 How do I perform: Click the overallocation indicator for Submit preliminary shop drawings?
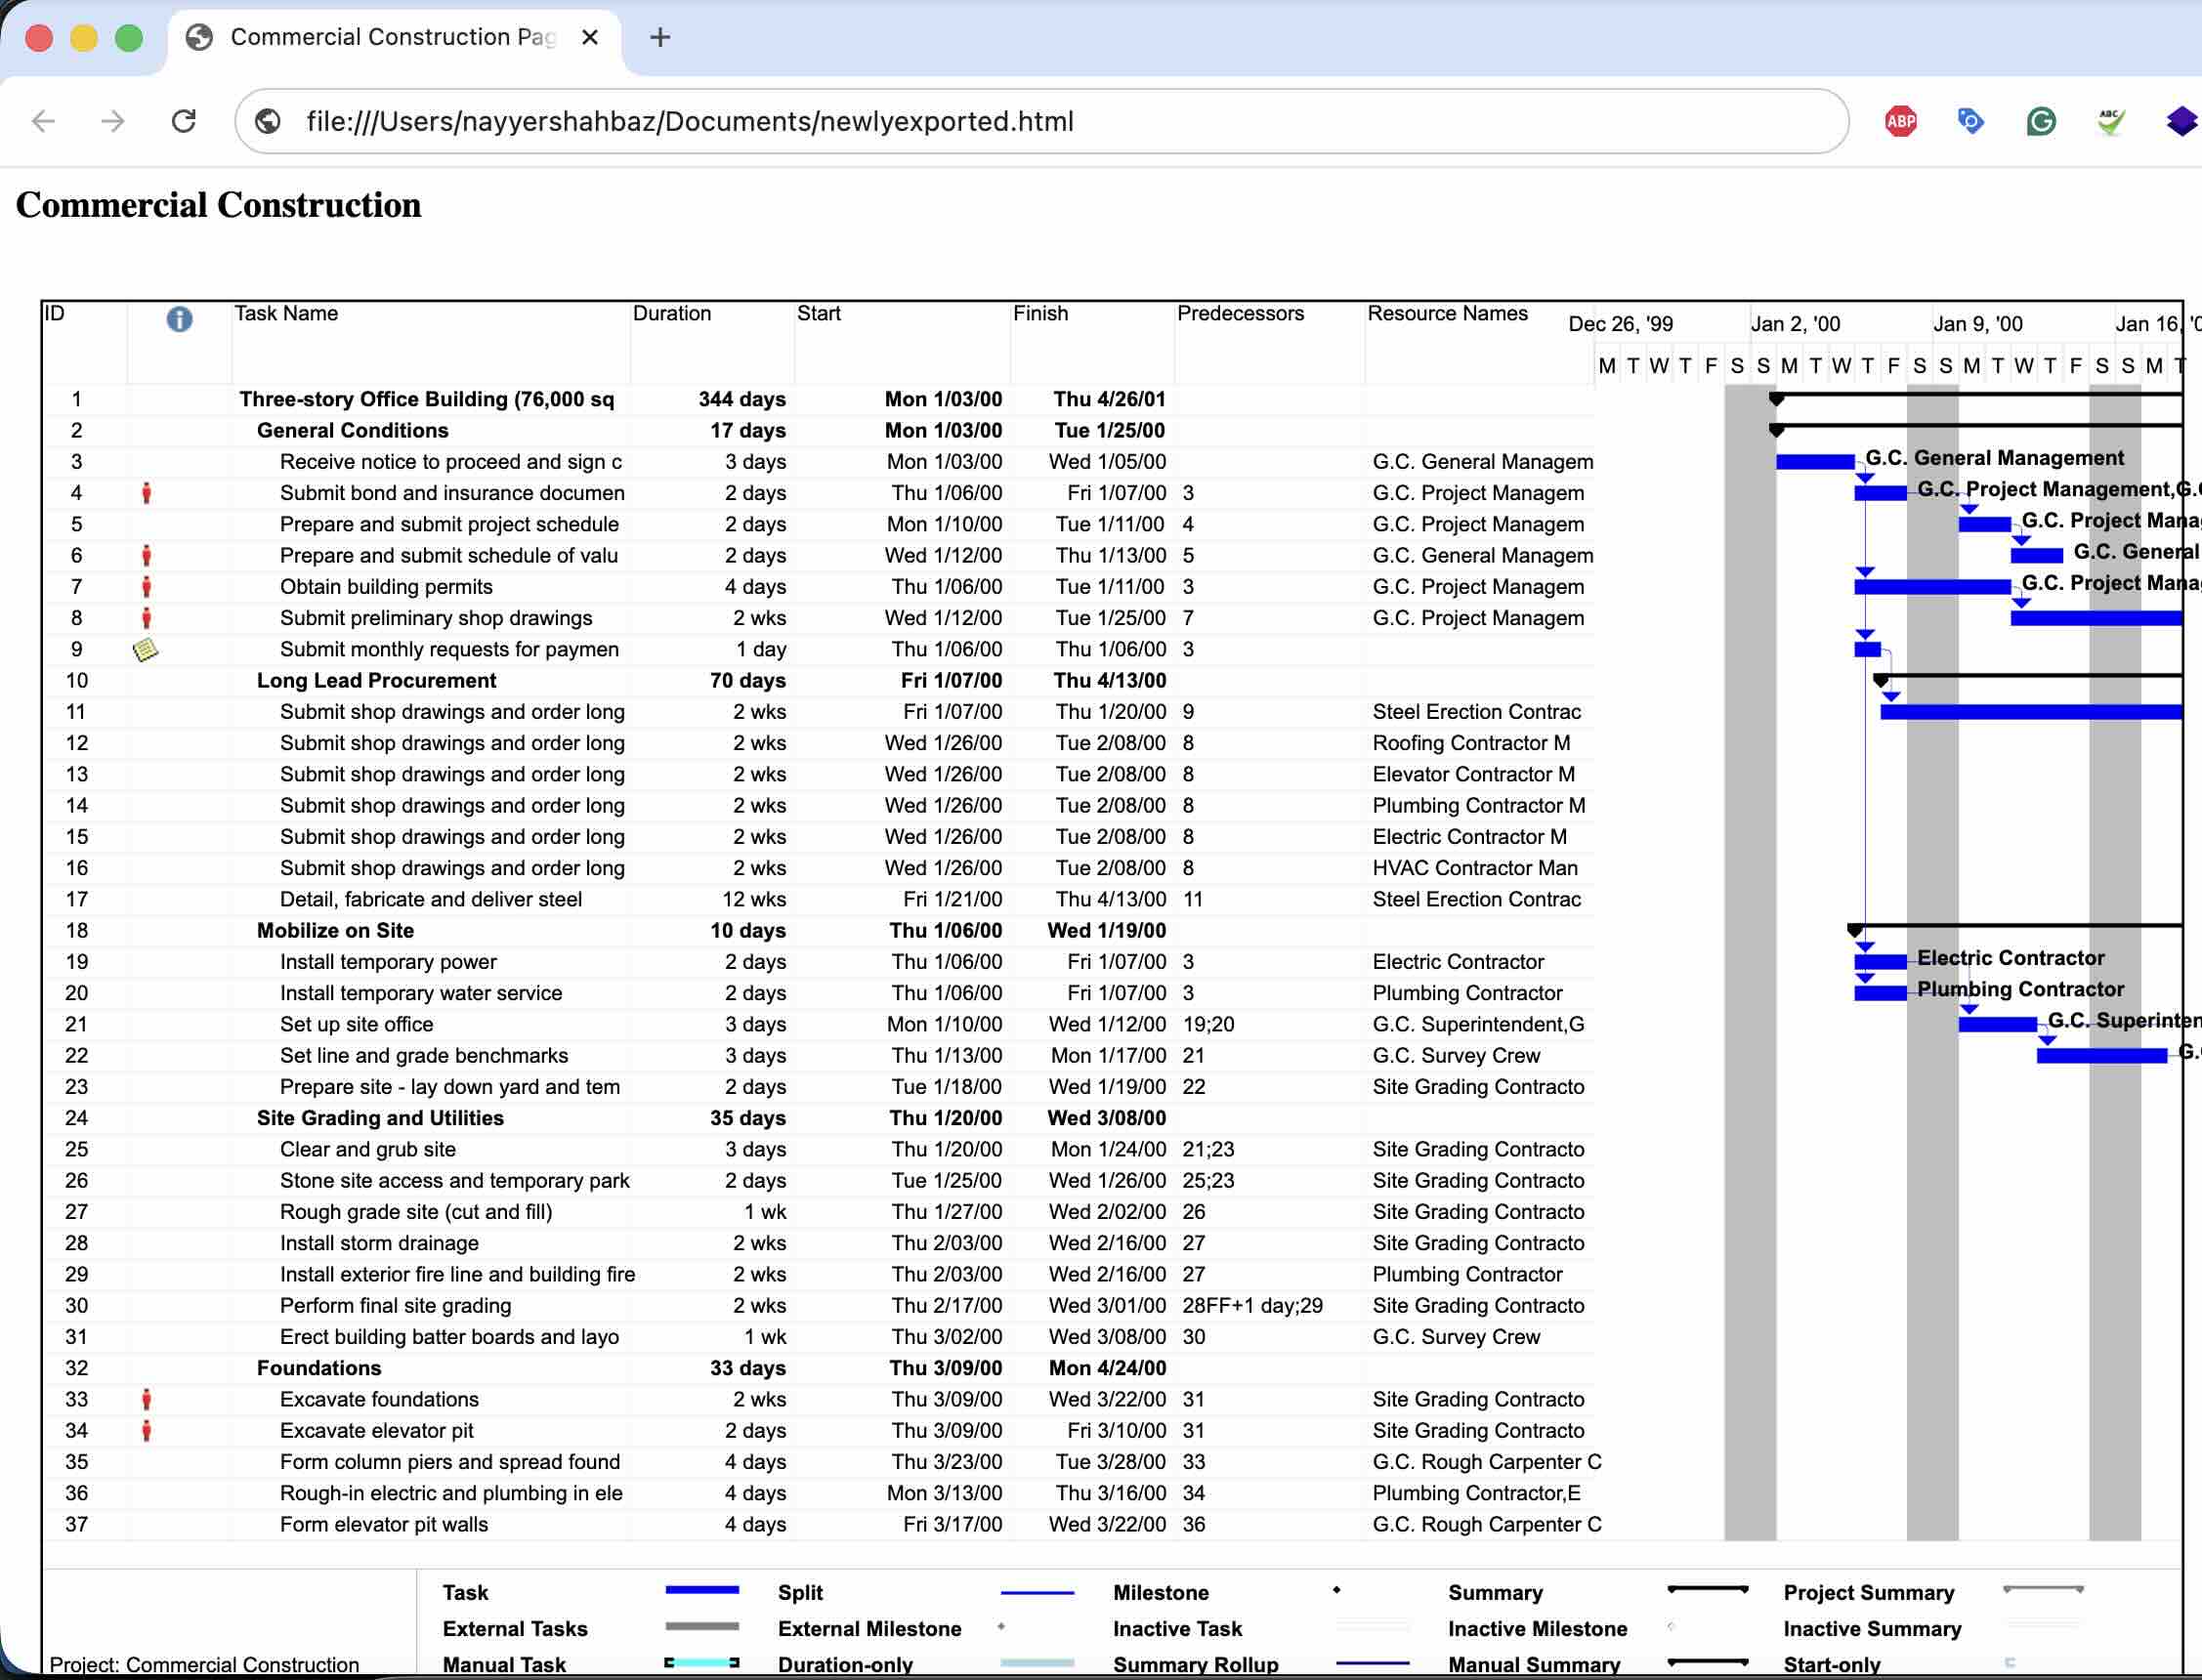(147, 618)
